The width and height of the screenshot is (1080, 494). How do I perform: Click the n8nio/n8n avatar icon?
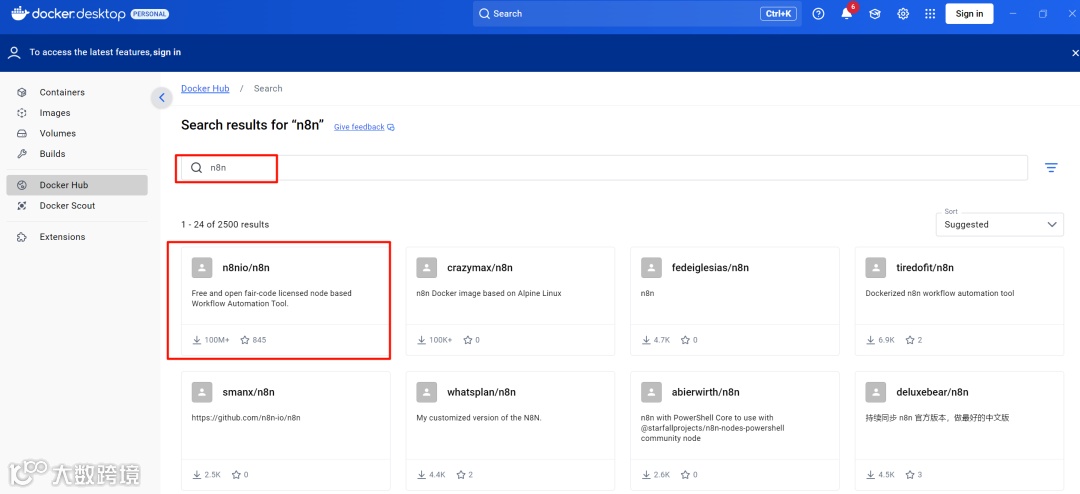pos(202,268)
